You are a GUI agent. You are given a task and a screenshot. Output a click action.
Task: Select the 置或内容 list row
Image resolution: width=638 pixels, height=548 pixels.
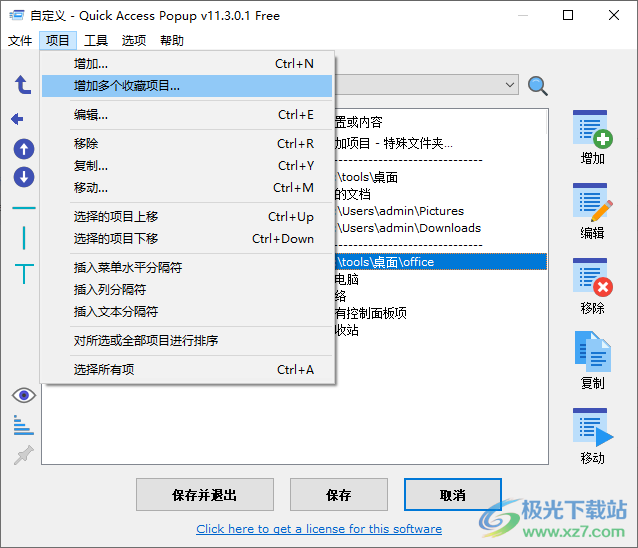click(441, 122)
